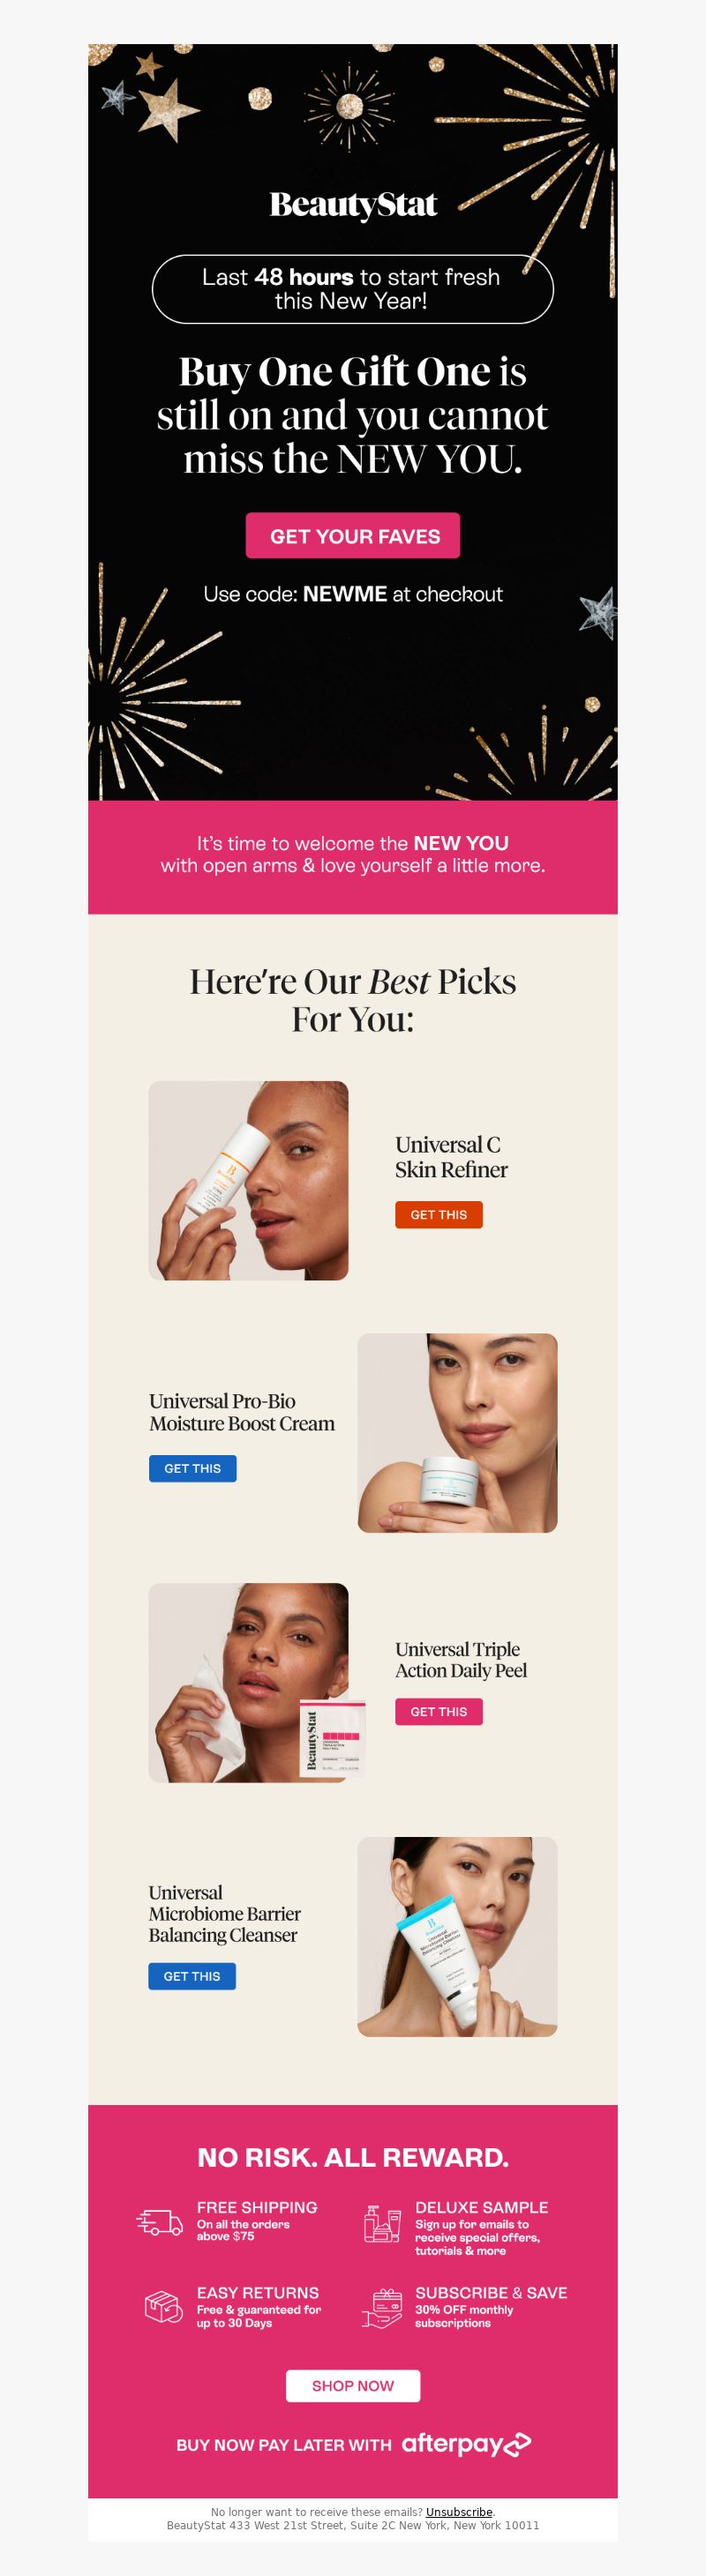Click the easy returns box icon

(164, 2307)
